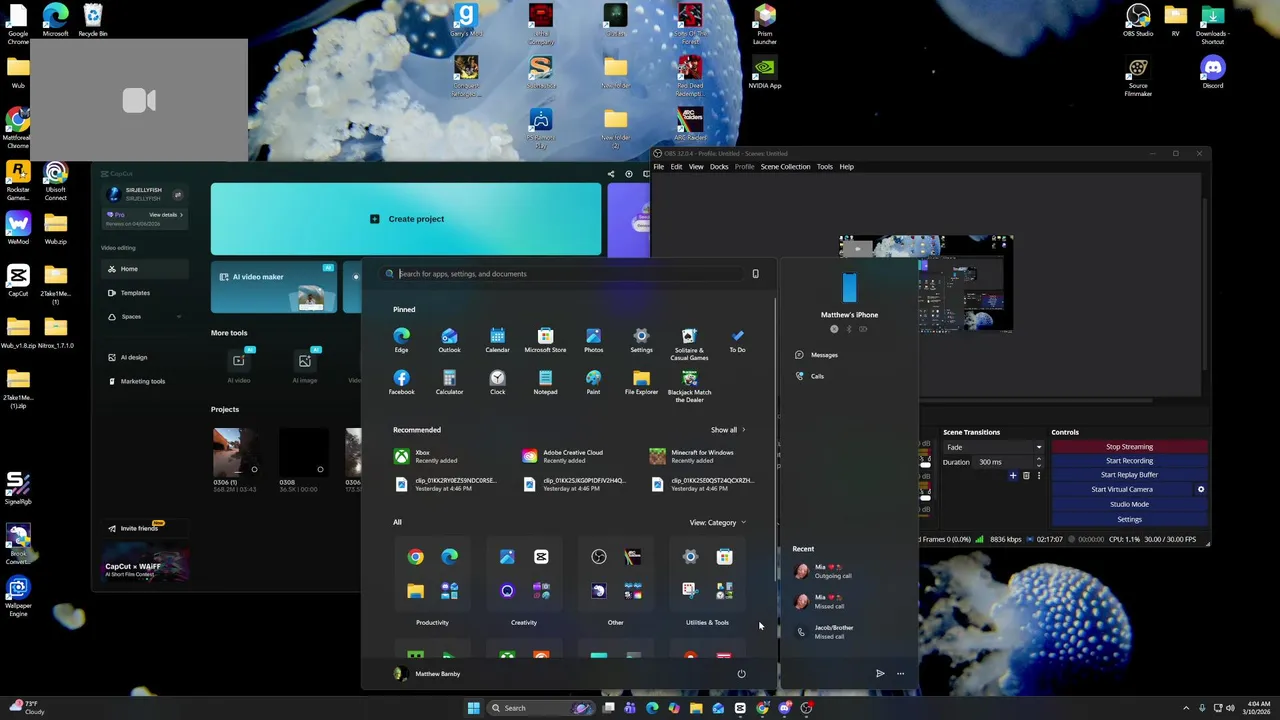Launch Calendar from Start pinned apps
The image size is (1280, 720).
click(x=497, y=340)
